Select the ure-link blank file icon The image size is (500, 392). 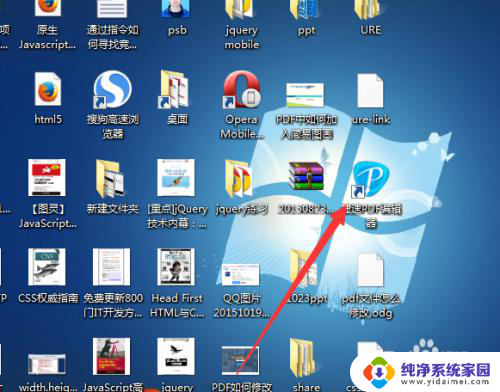370,91
